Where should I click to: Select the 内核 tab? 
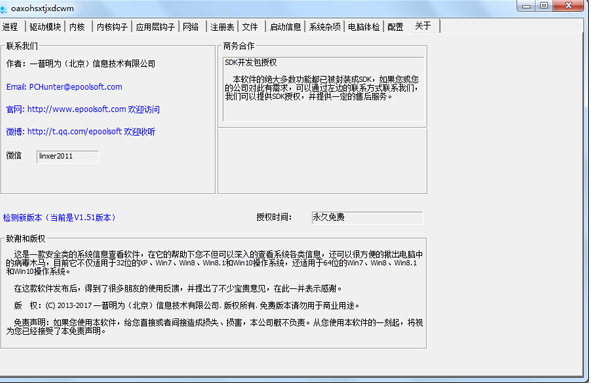[x=77, y=27]
